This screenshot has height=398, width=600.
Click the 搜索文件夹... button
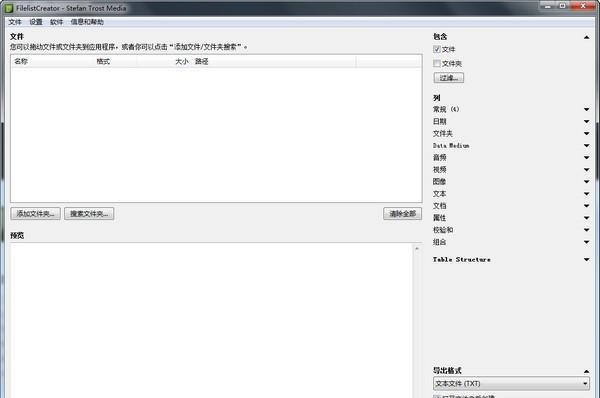tap(89, 214)
